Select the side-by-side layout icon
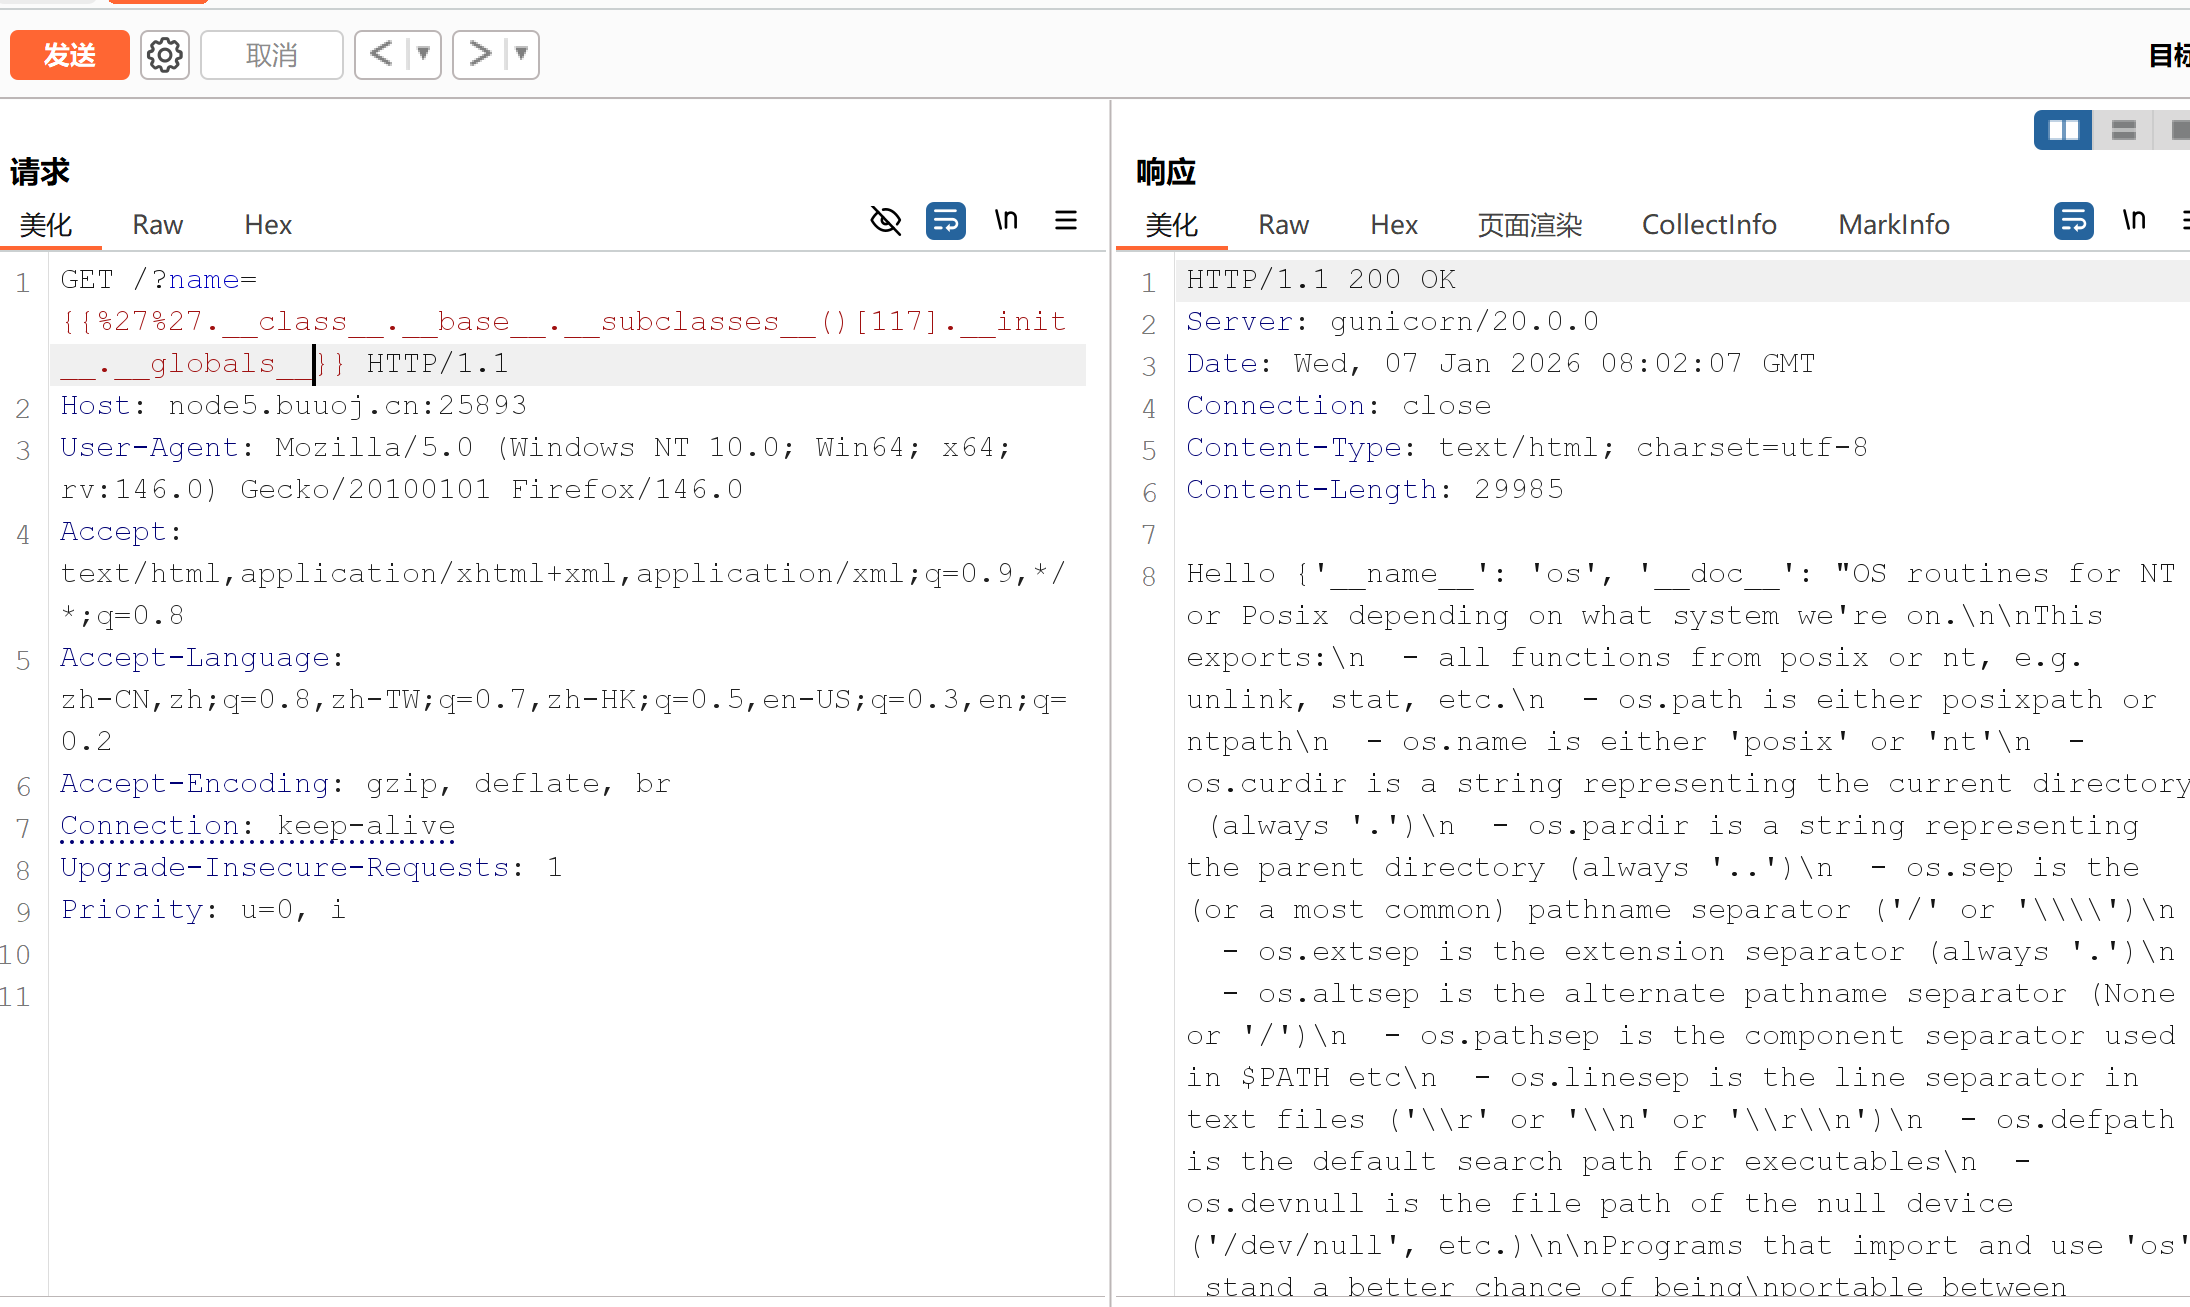Image resolution: width=2190 pixels, height=1307 pixels. [x=2063, y=130]
